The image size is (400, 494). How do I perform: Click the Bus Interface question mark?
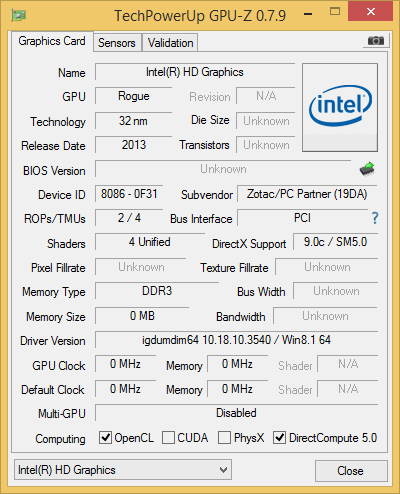[375, 218]
